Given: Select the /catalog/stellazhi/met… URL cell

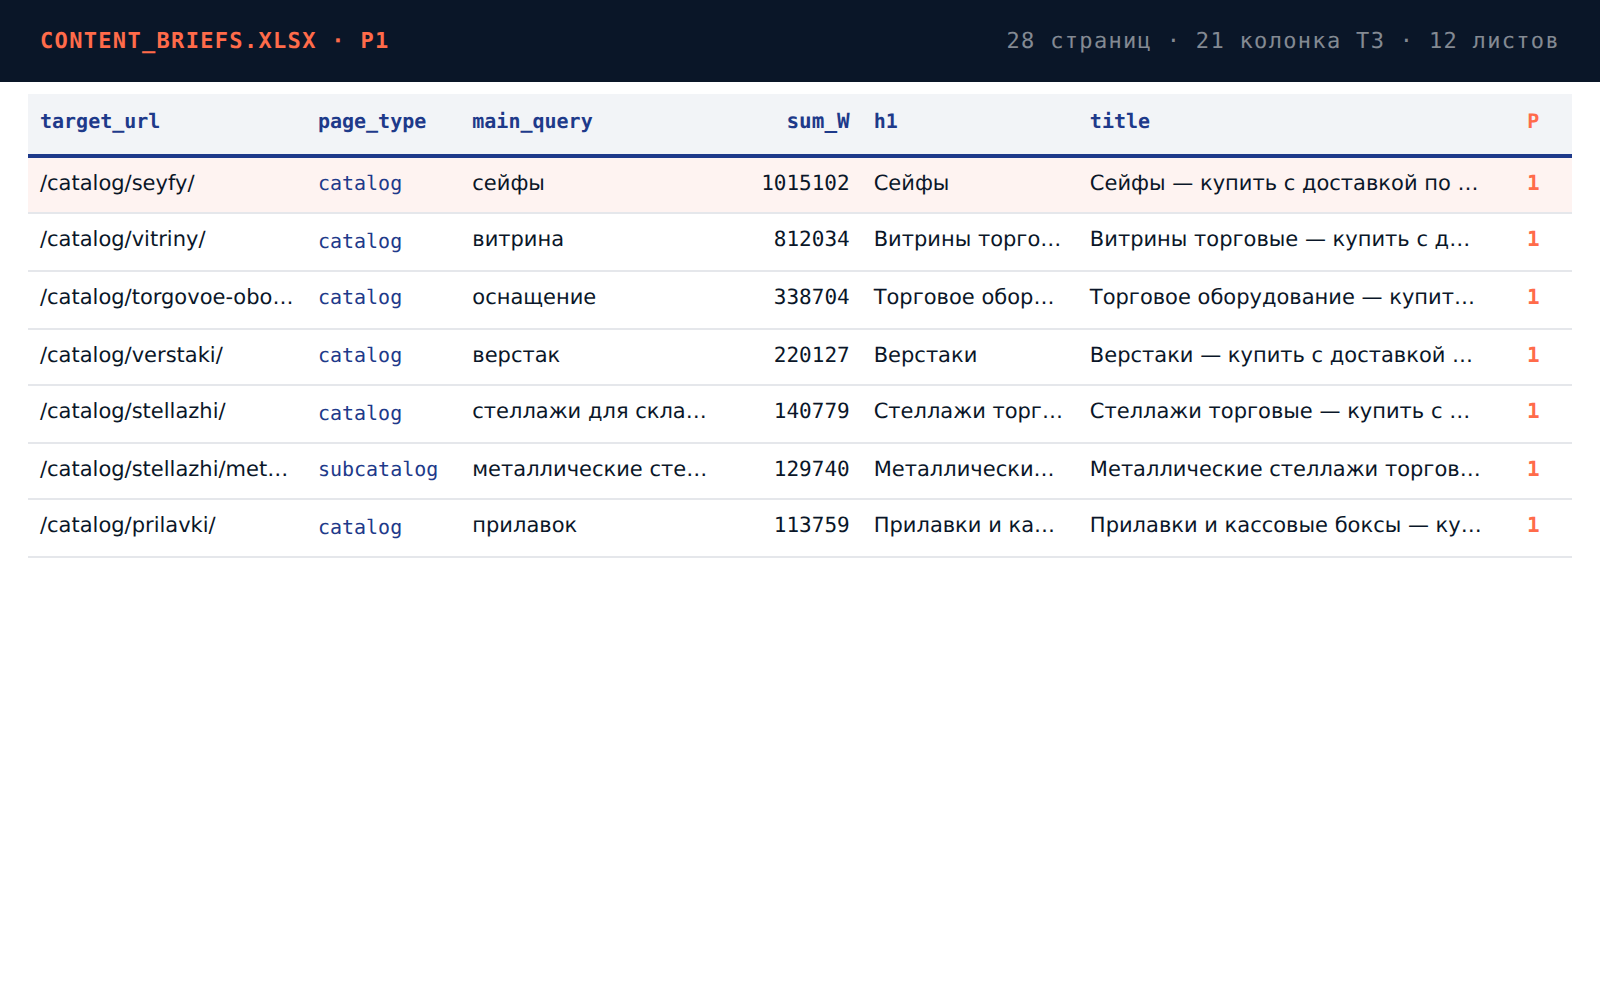Looking at the screenshot, I should [164, 469].
